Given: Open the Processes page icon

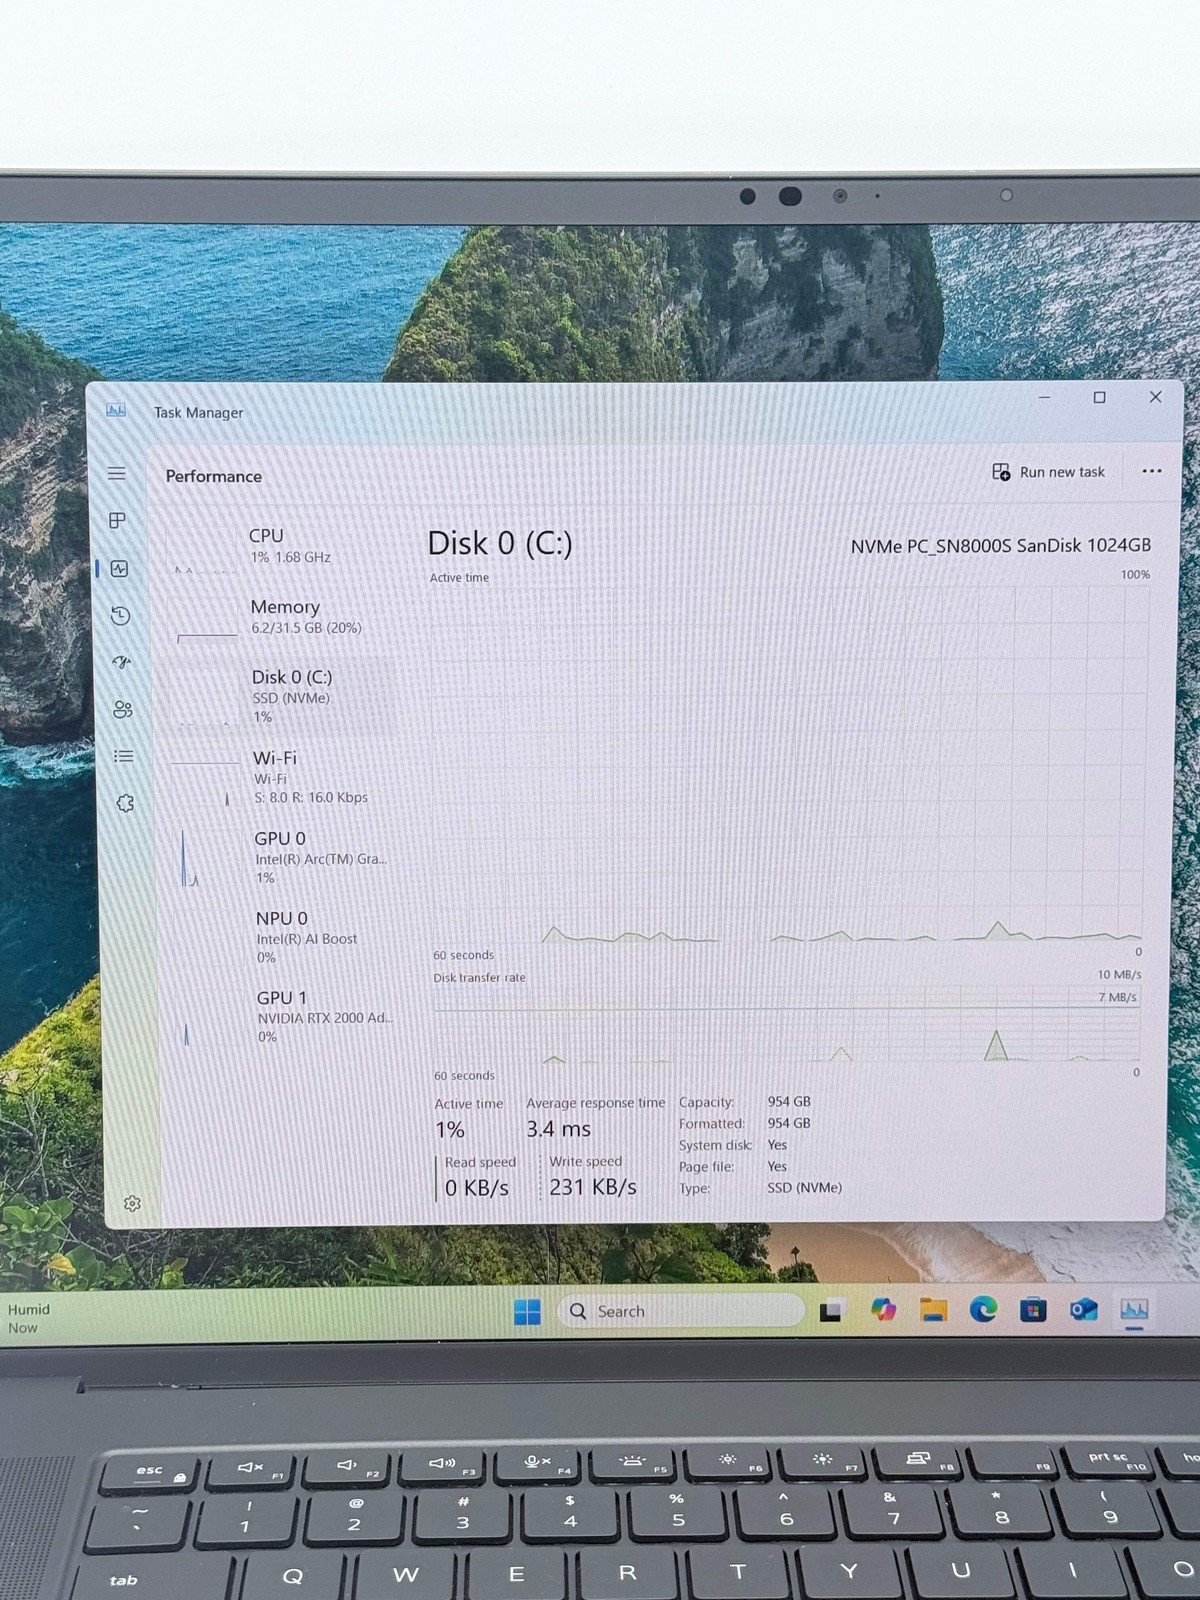Looking at the screenshot, I should coord(117,520).
